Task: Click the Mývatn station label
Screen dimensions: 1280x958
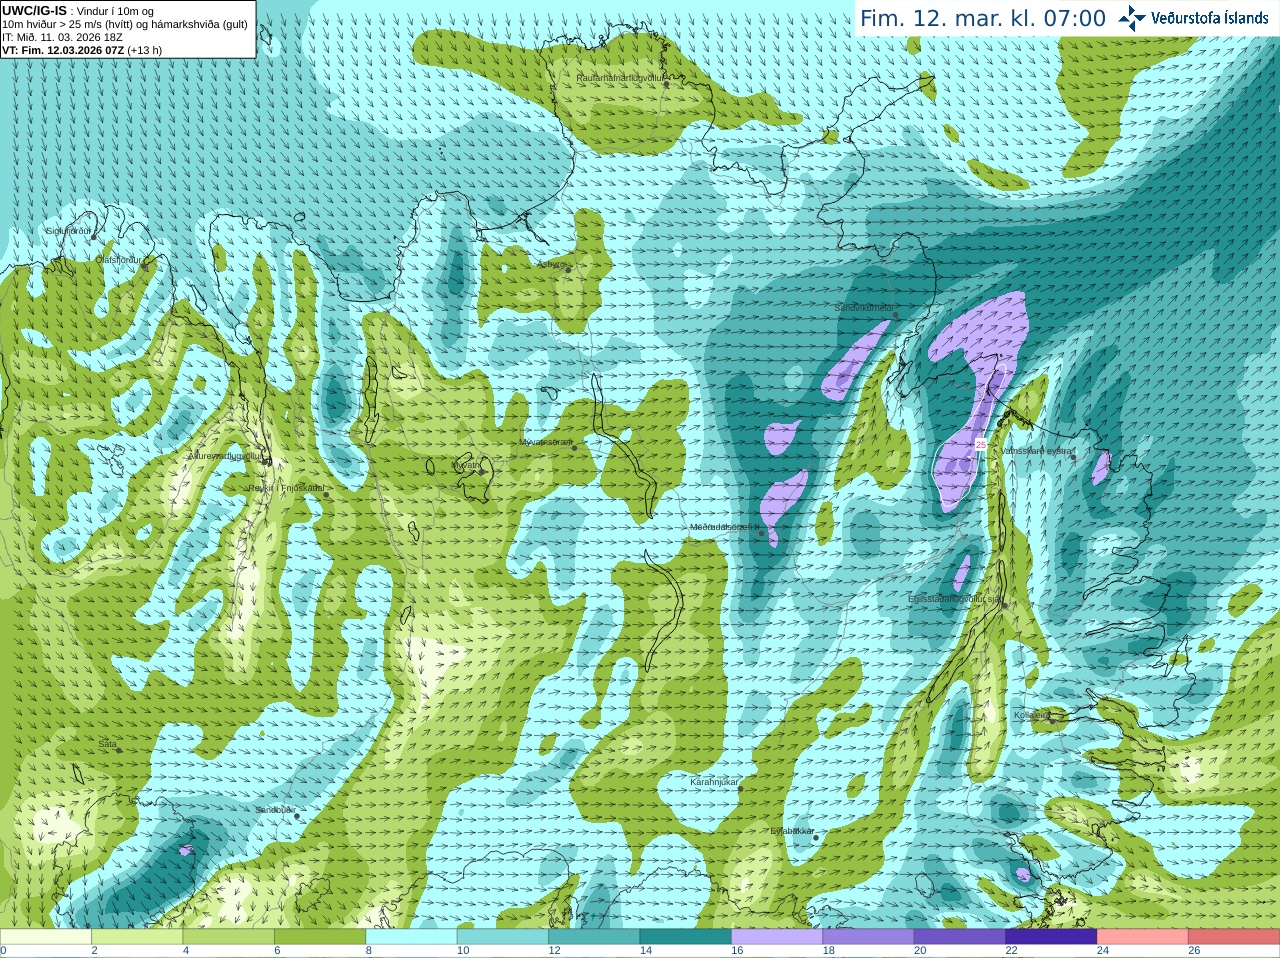Action: 465,465
